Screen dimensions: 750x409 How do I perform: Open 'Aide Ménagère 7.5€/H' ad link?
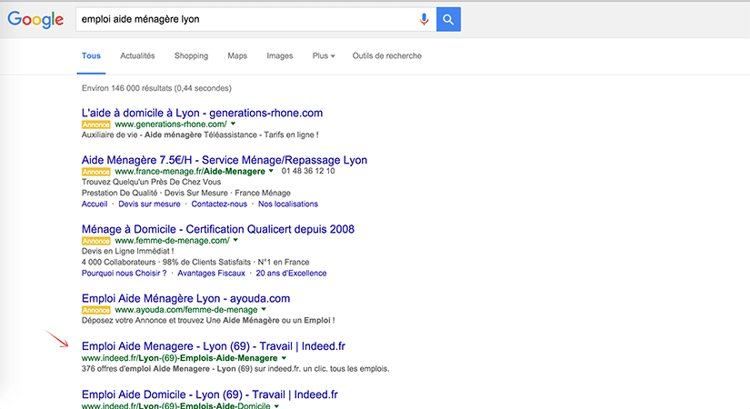pyautogui.click(x=224, y=160)
